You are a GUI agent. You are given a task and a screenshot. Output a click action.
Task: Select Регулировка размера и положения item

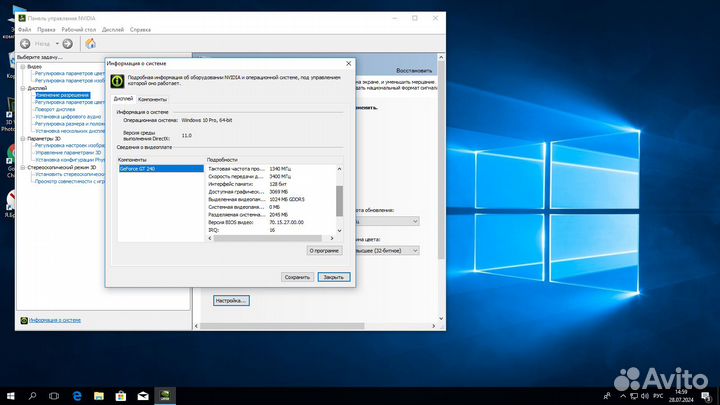coord(70,124)
